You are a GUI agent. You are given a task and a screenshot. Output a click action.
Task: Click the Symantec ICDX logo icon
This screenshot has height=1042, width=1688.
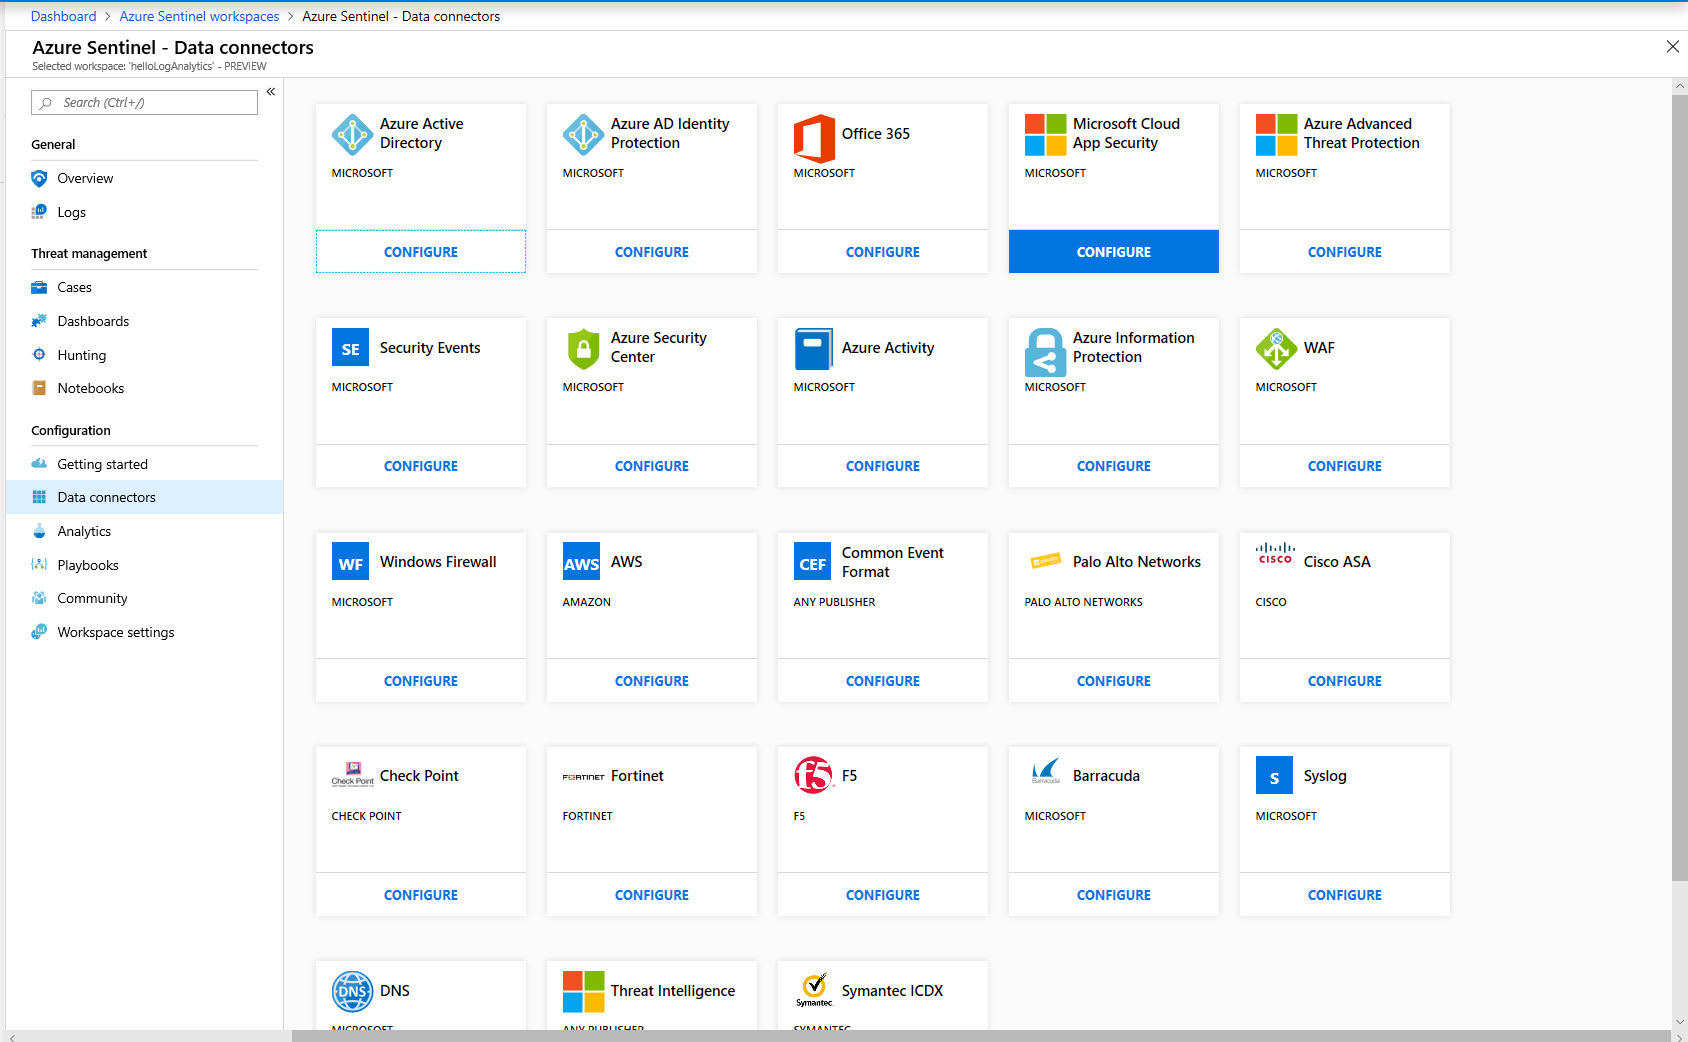[814, 990]
